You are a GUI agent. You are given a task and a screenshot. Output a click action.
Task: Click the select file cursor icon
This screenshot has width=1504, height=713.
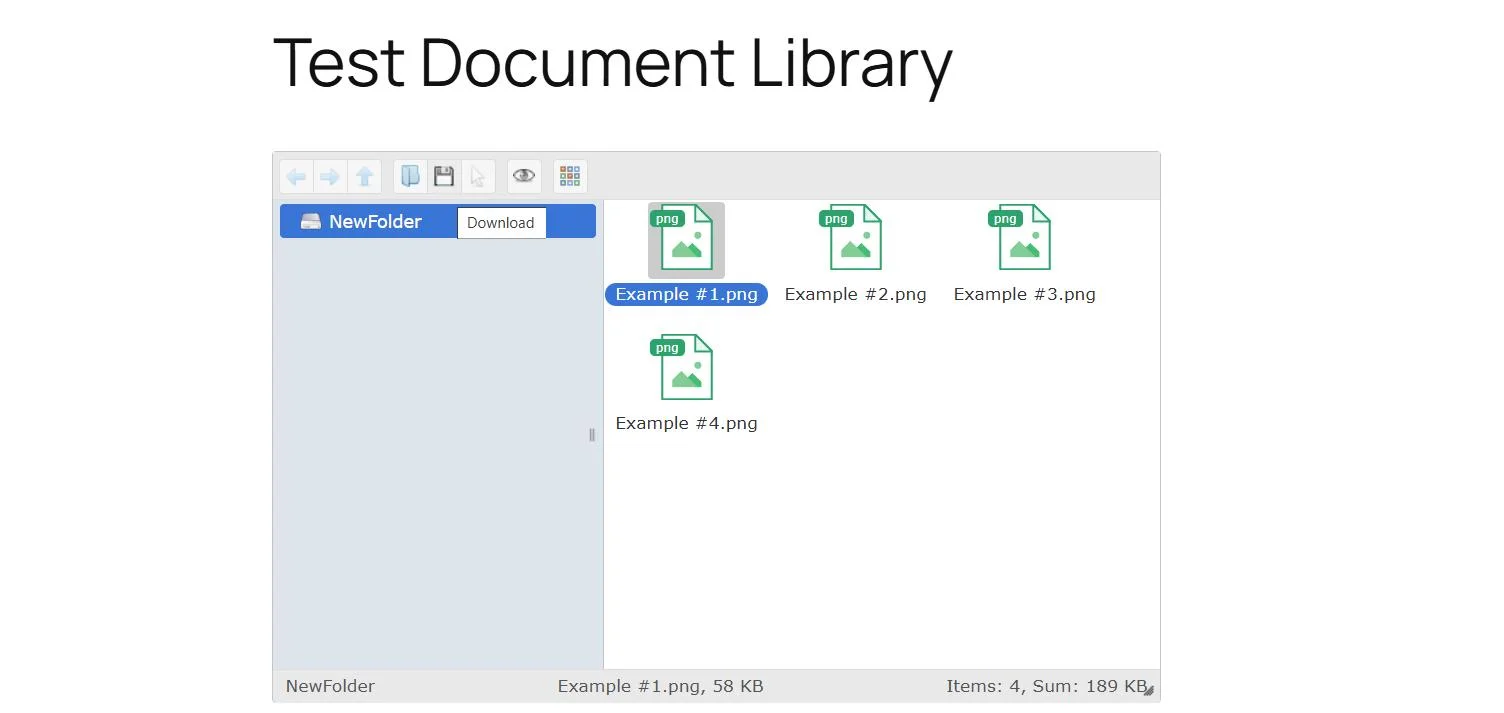tap(478, 177)
